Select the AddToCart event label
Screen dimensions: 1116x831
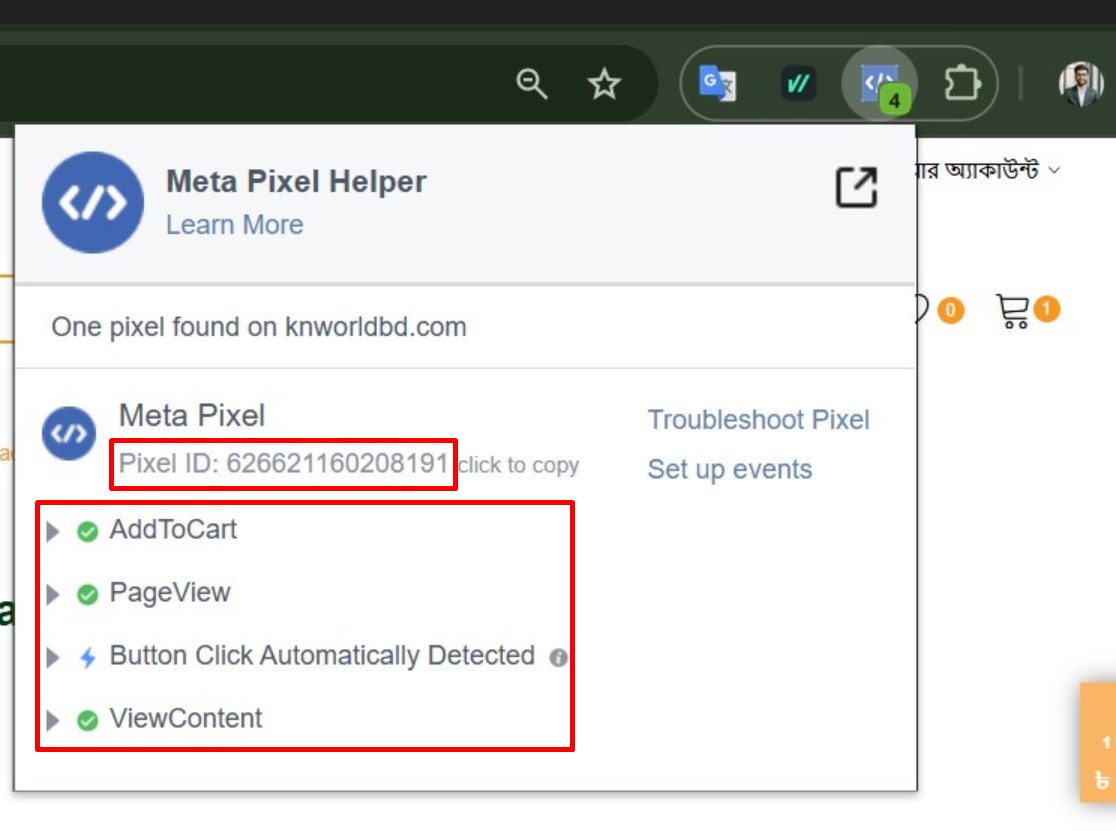pyautogui.click(x=173, y=530)
